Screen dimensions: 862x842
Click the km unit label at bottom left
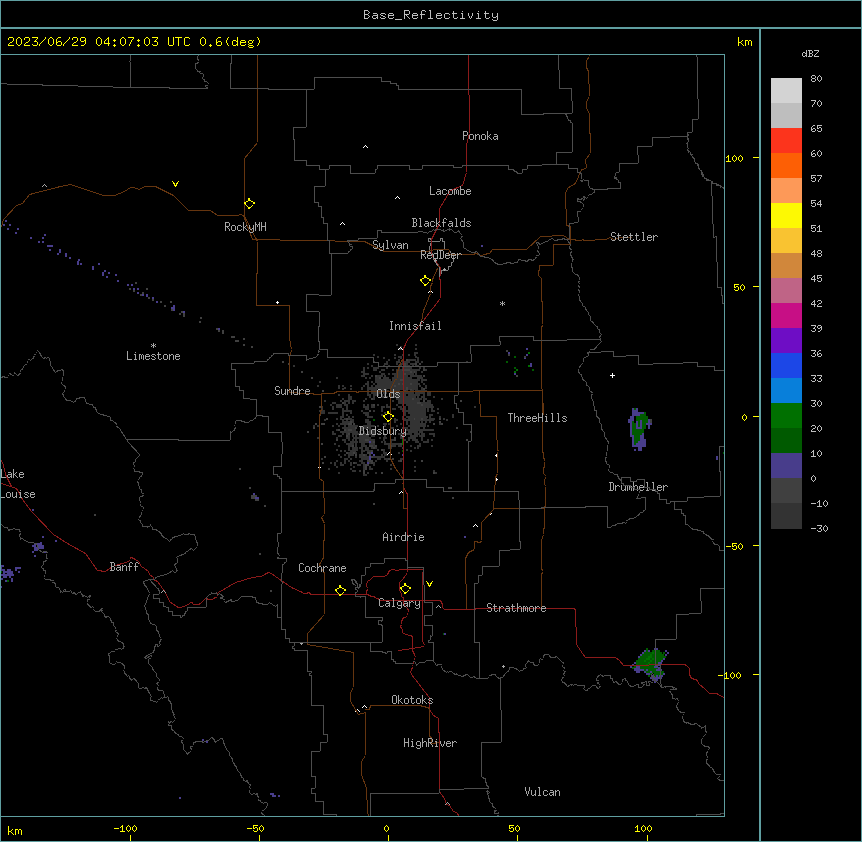[x=15, y=830]
